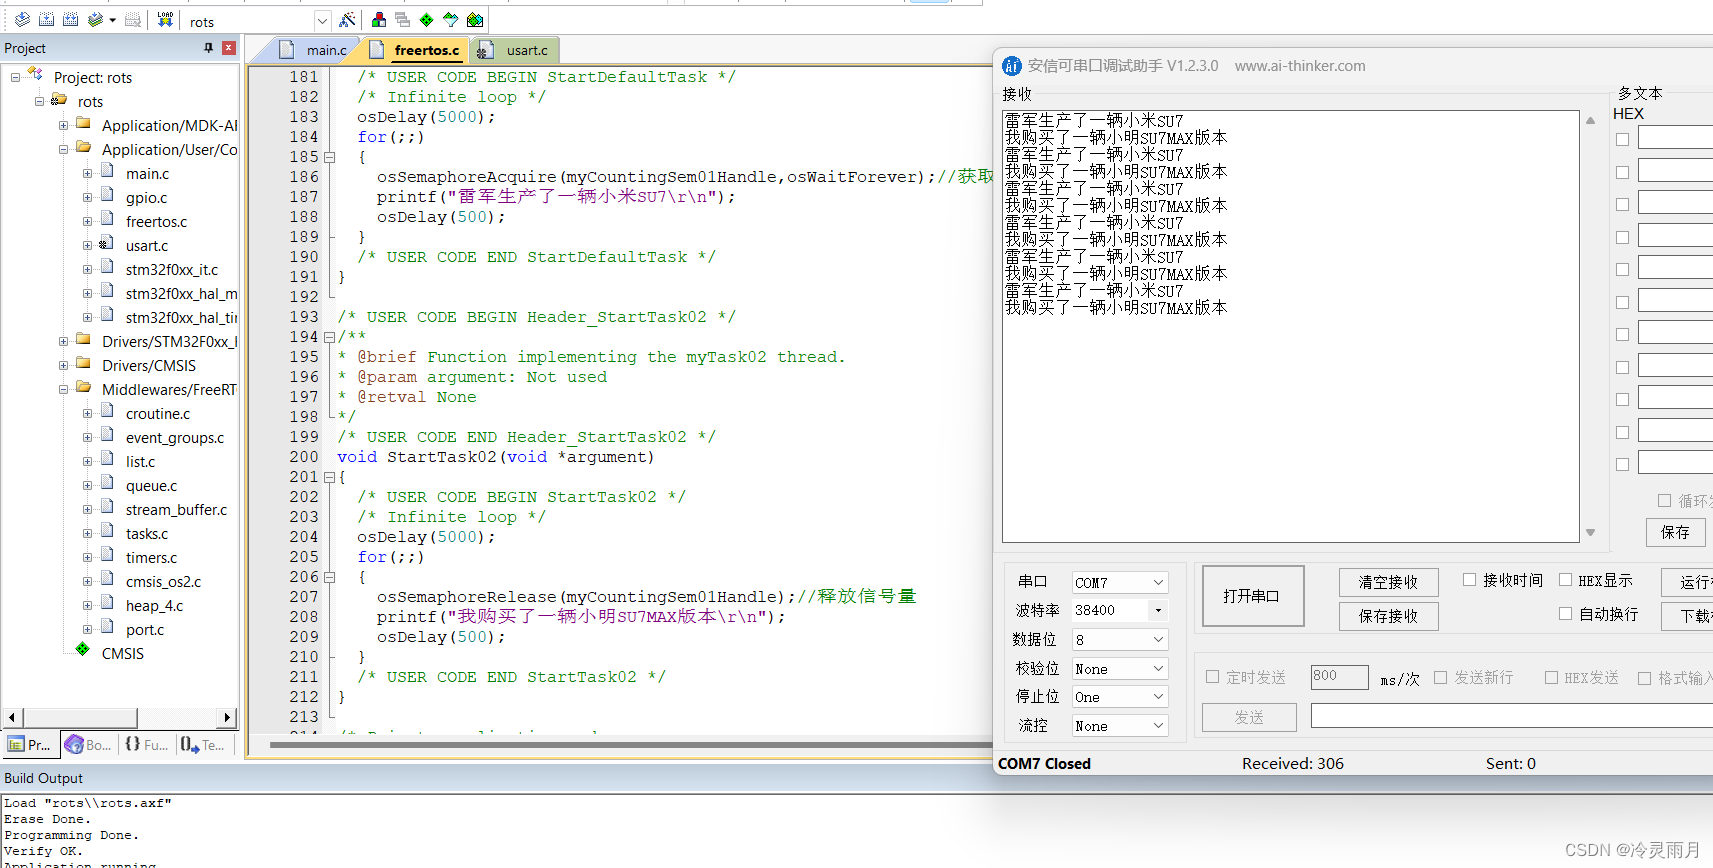1713x868 pixels.
Task: Click the Manage Multi-Project Workspace icon
Action: (403, 20)
